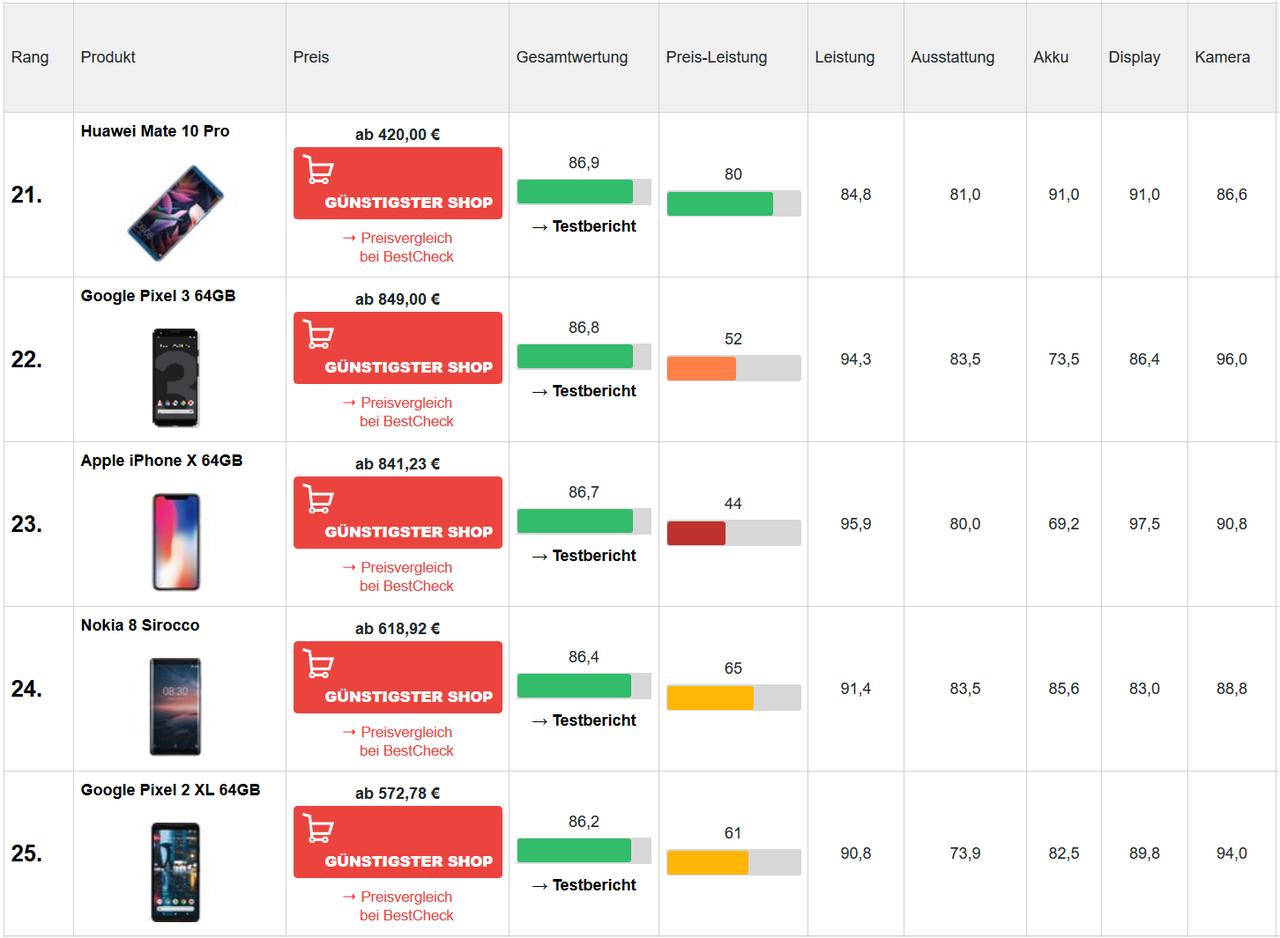Select the Display score '97,5'

[x=1145, y=524]
